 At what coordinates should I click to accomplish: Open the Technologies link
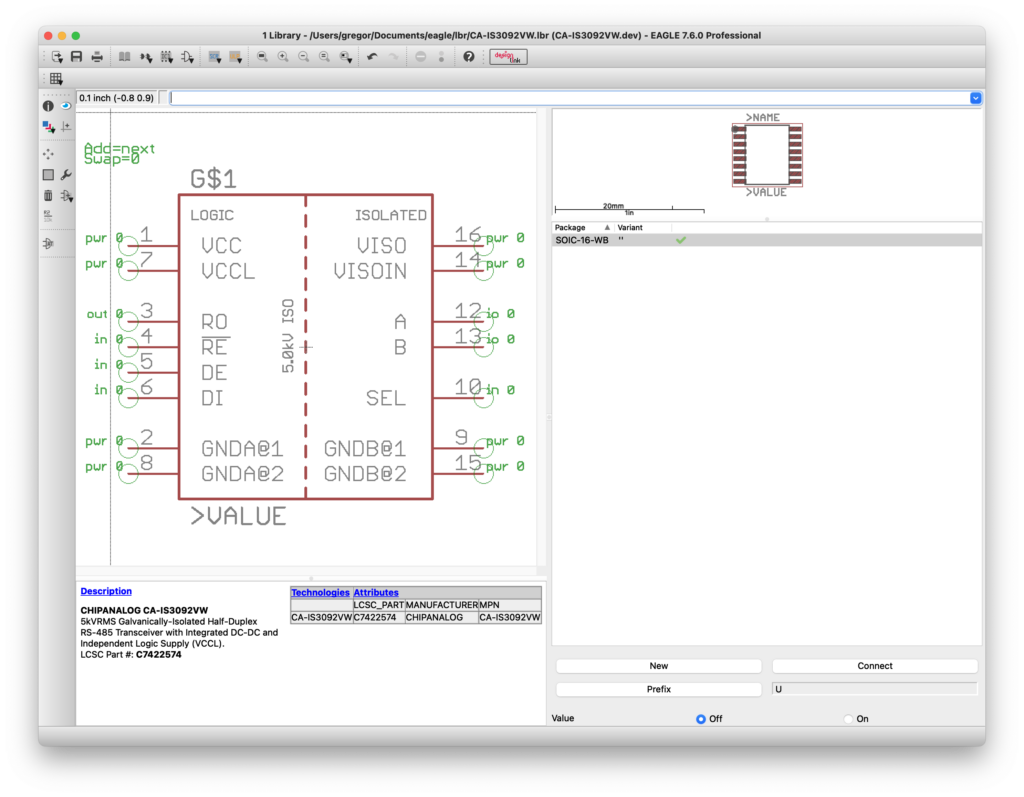click(320, 592)
